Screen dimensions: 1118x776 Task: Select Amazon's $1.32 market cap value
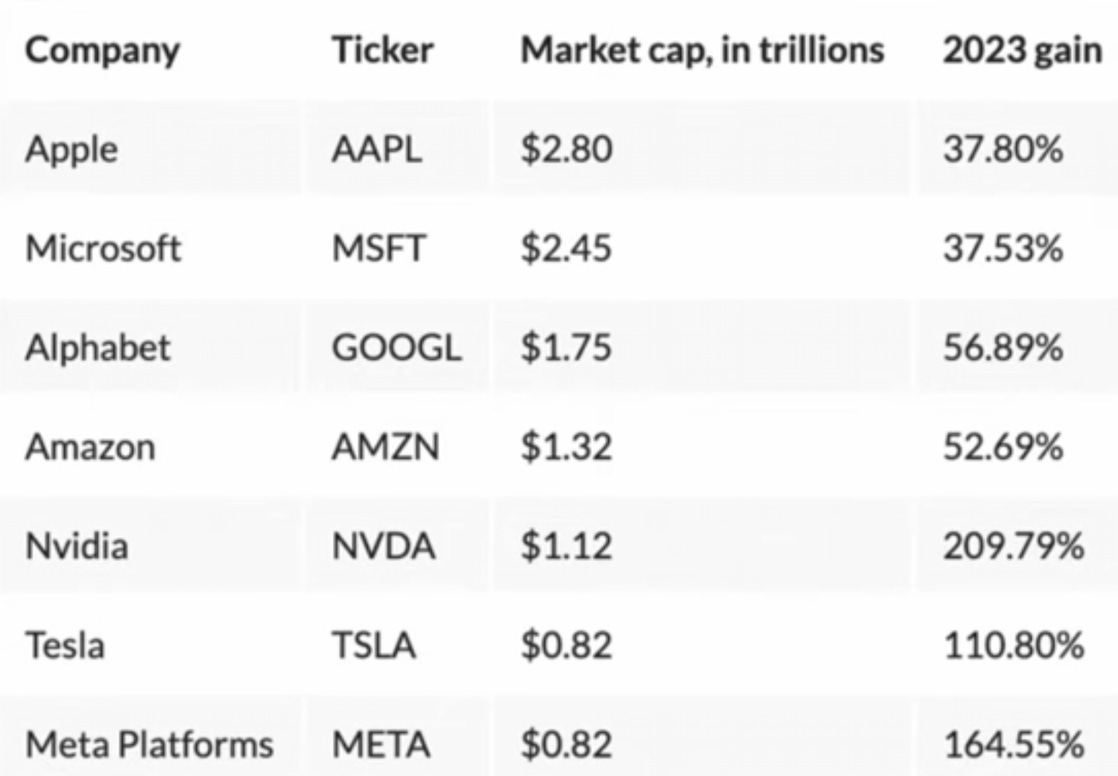point(566,447)
